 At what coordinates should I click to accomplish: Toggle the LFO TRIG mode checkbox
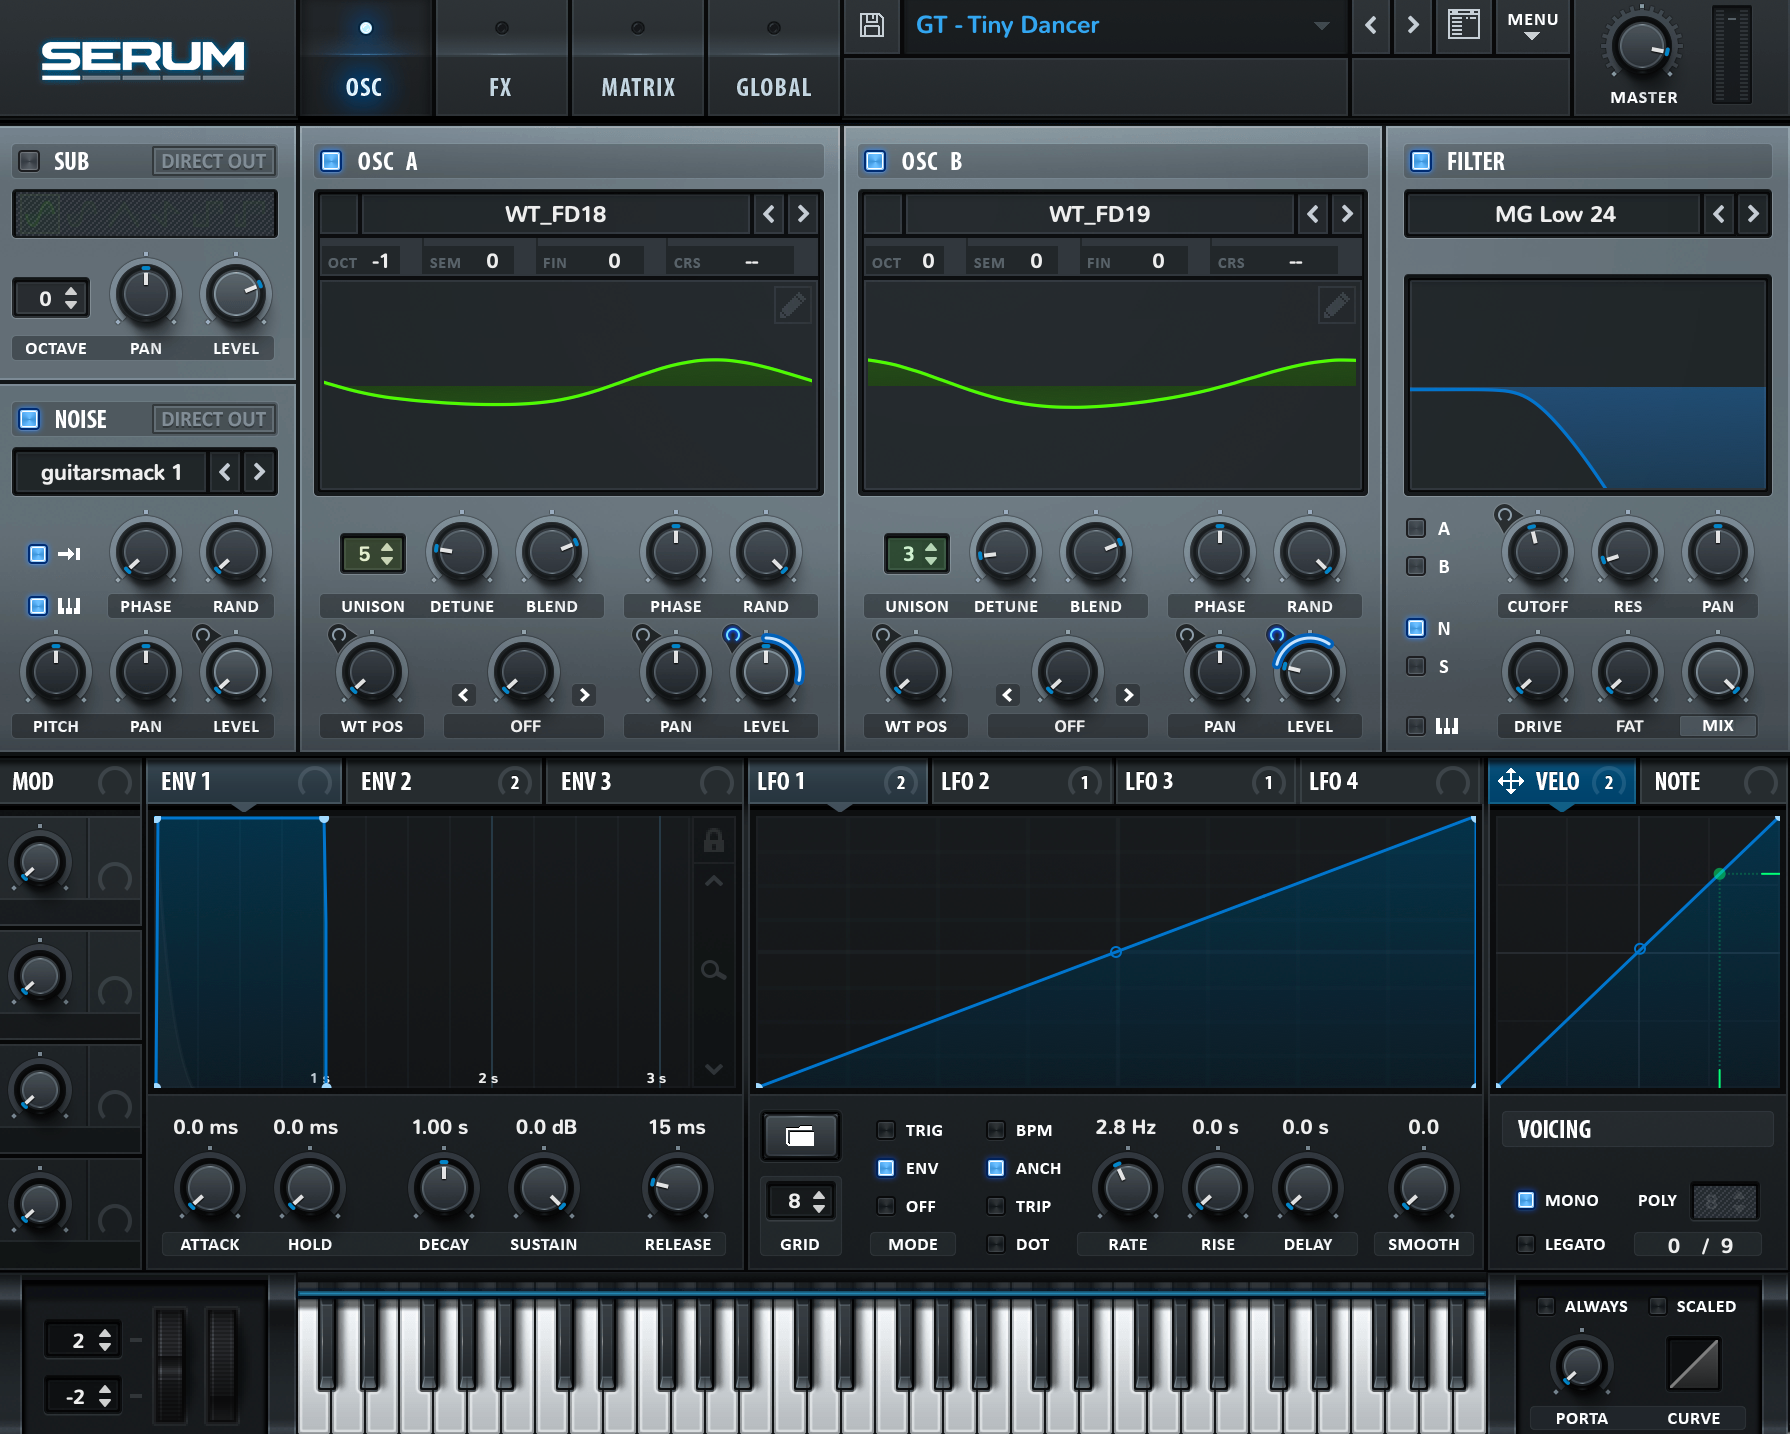point(886,1130)
